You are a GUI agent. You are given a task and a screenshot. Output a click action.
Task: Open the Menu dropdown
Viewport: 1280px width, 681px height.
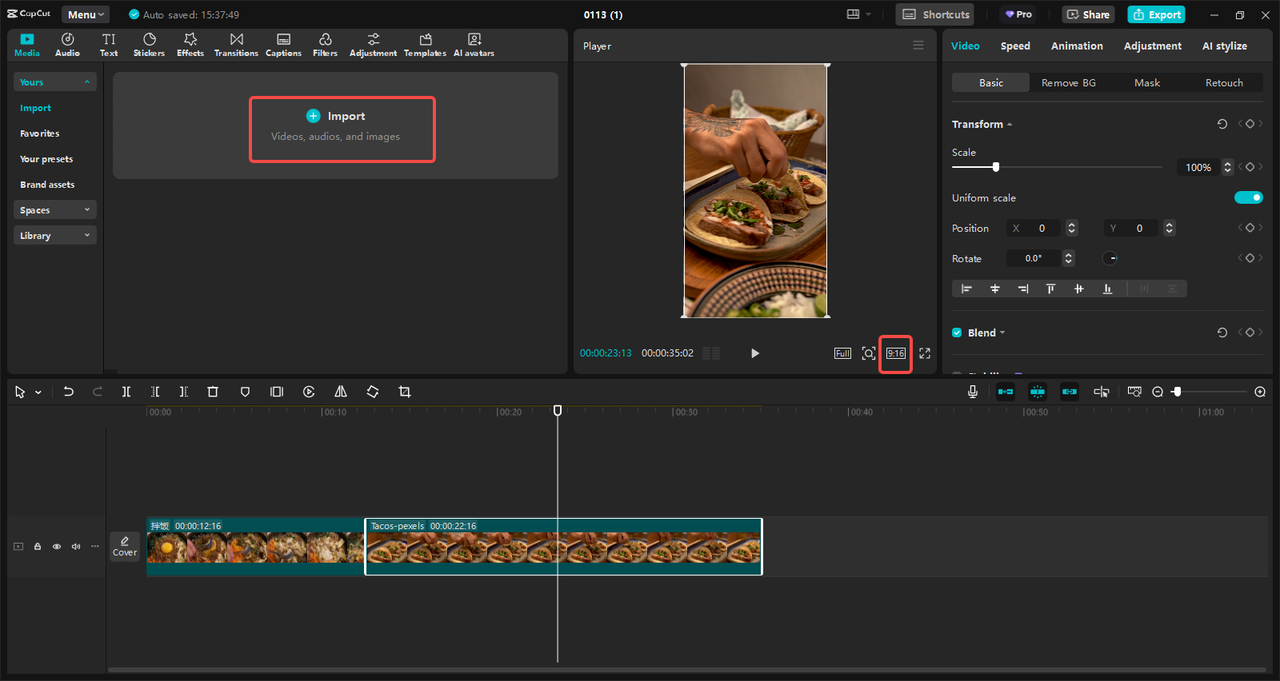coord(86,15)
